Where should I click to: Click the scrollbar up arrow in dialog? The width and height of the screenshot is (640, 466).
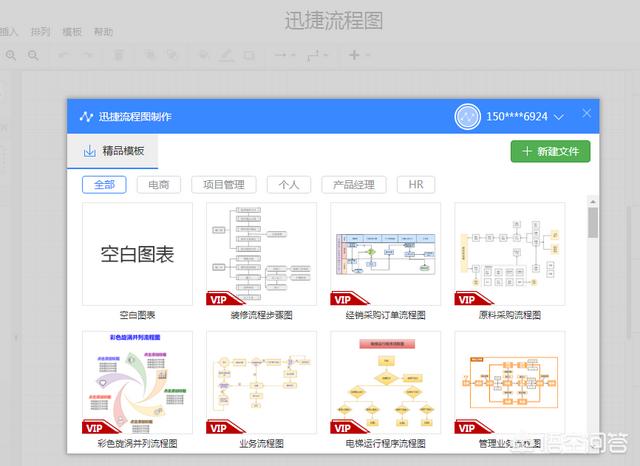click(x=593, y=202)
